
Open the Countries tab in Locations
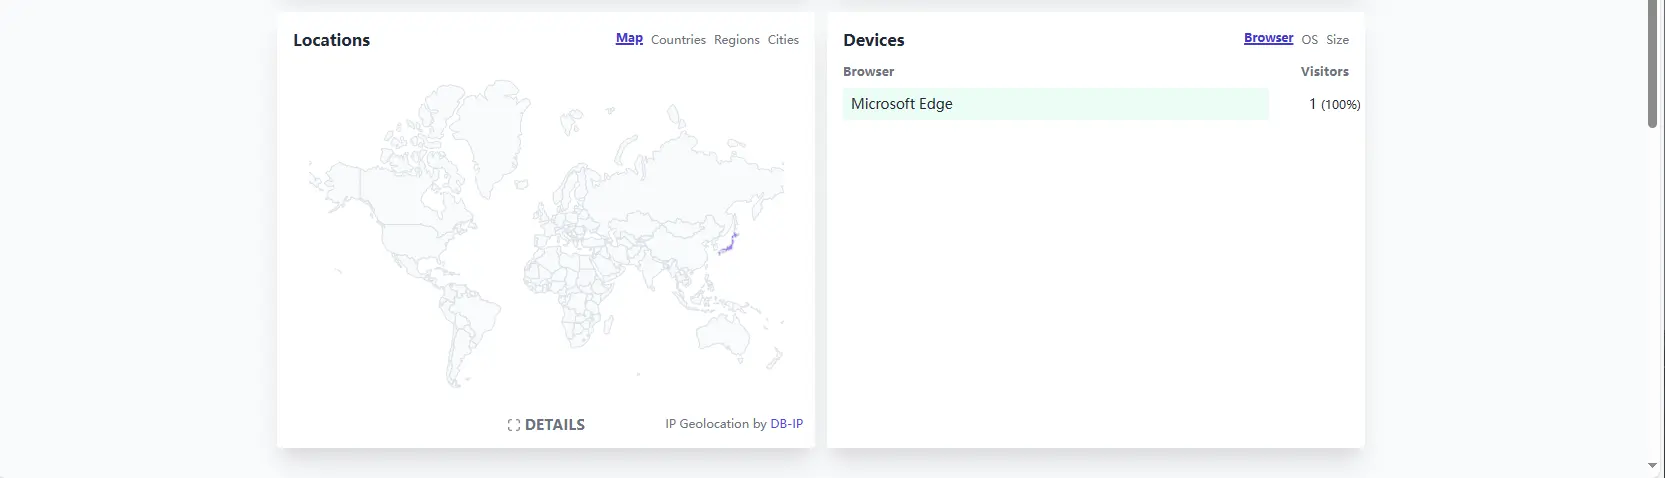tap(678, 40)
